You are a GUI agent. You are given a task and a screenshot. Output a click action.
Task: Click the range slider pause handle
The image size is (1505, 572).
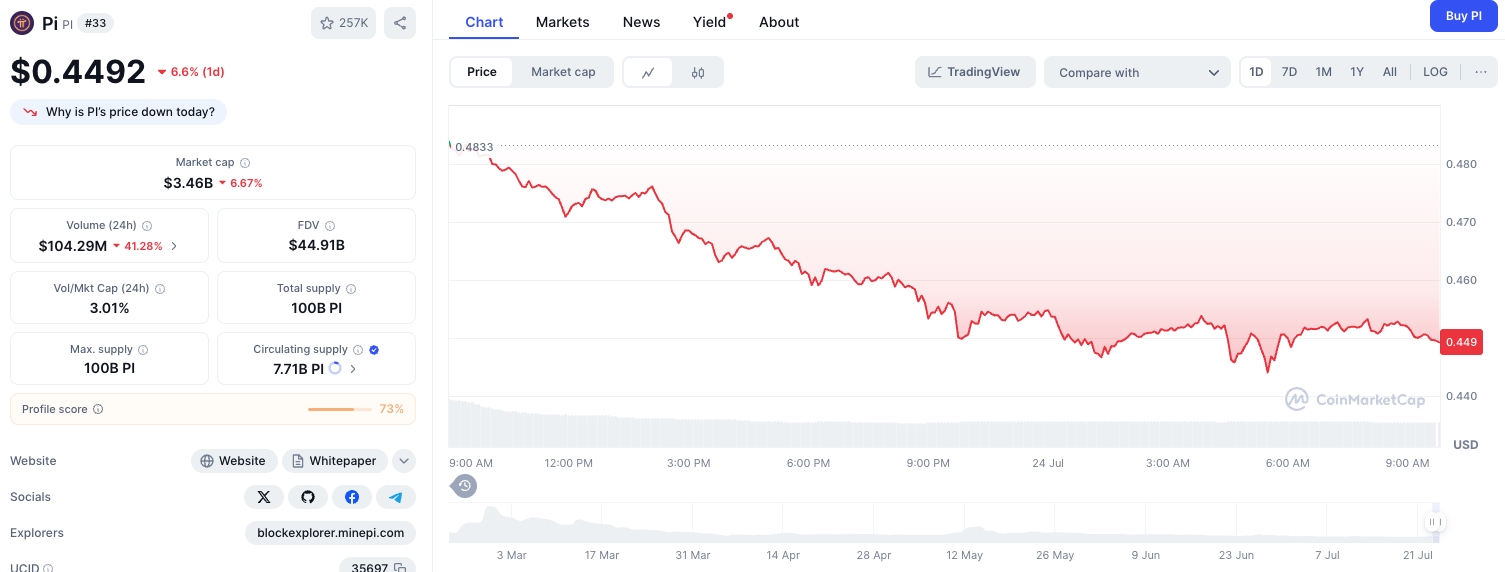(1434, 522)
